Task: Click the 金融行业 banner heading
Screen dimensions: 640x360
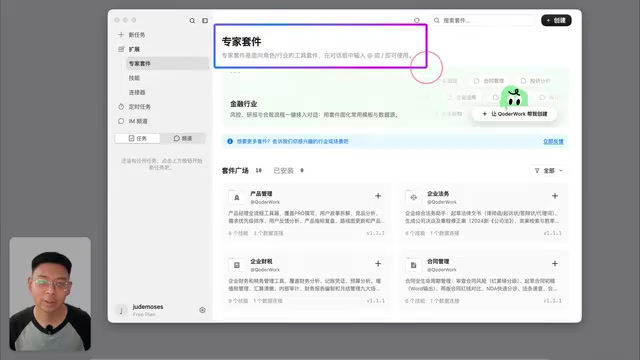Action: (244, 104)
